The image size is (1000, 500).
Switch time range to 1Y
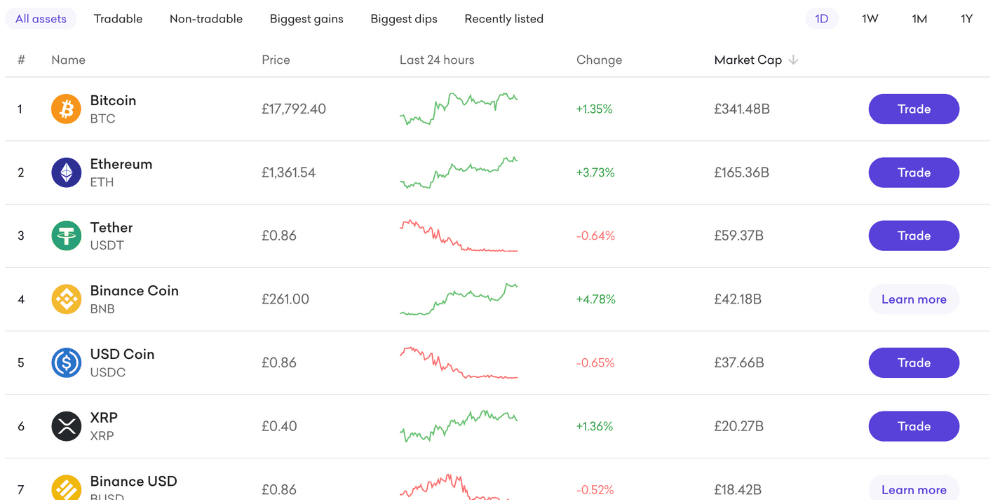(x=966, y=19)
